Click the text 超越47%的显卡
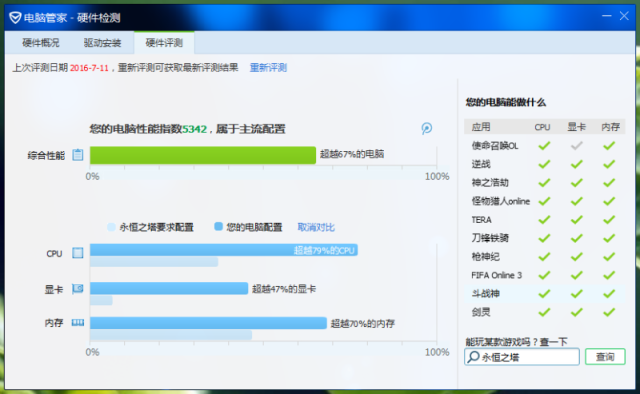The image size is (640, 394). [x=284, y=289]
